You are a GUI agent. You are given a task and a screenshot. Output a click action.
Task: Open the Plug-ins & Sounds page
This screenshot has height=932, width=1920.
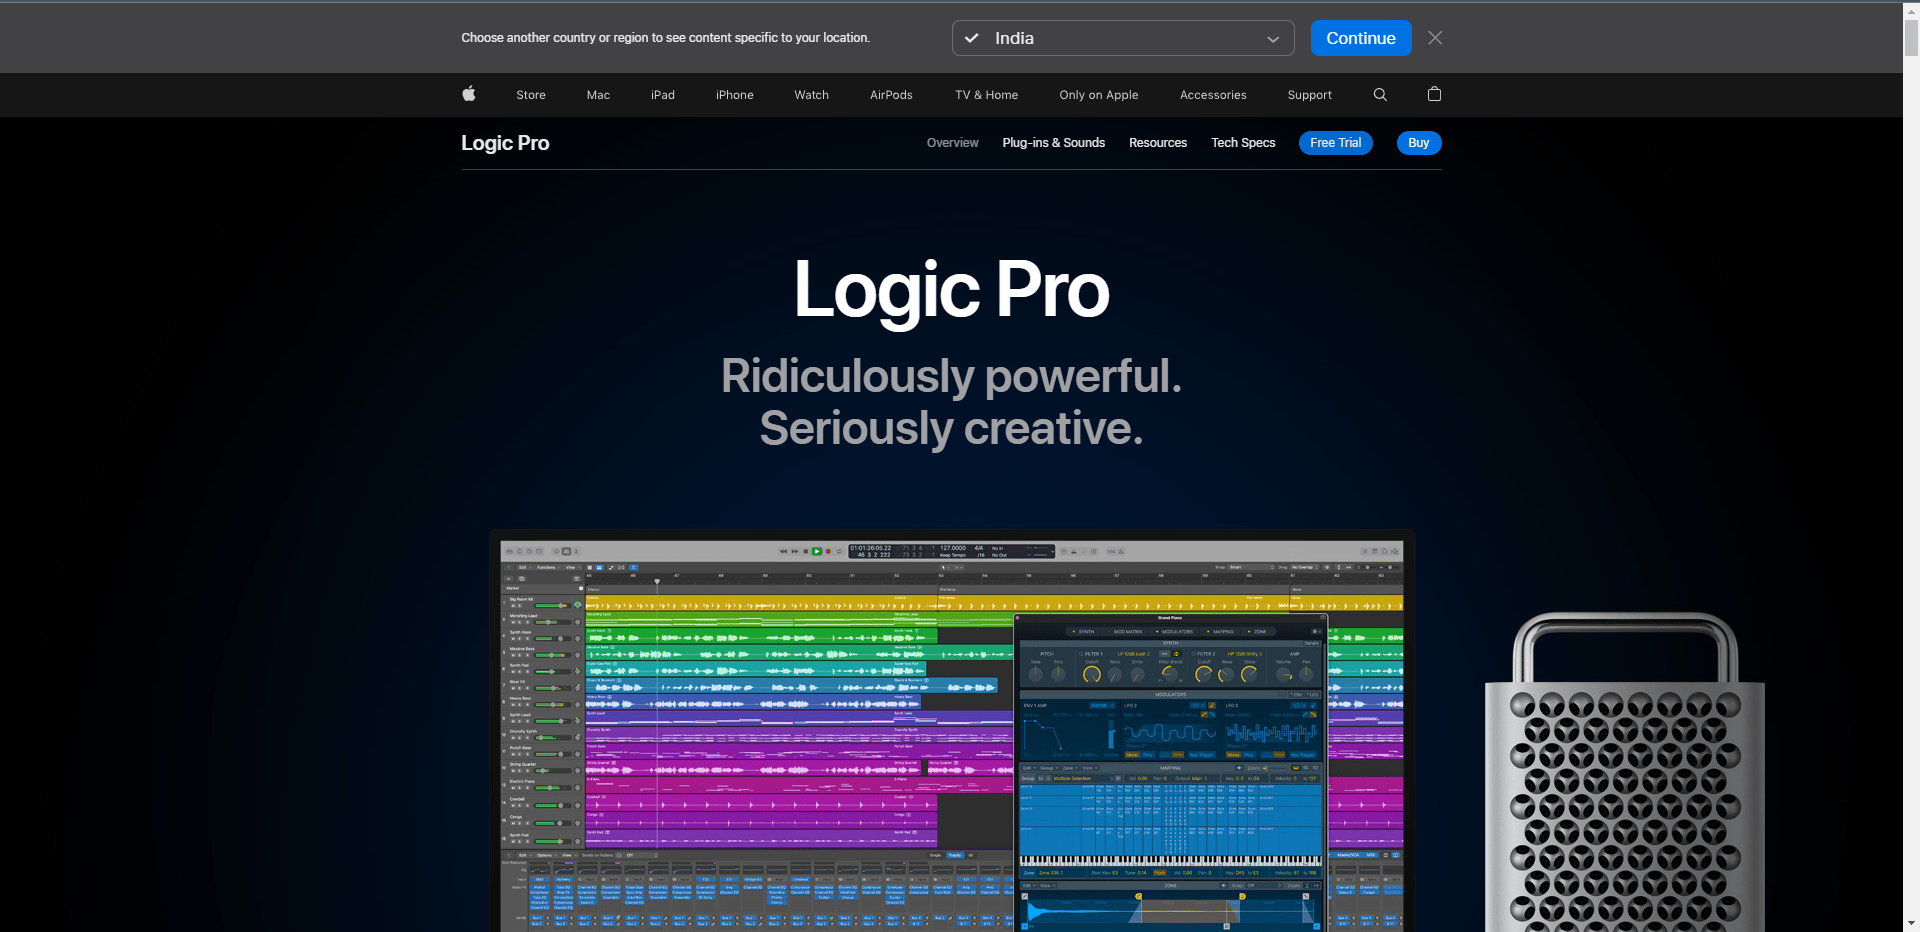[1054, 143]
